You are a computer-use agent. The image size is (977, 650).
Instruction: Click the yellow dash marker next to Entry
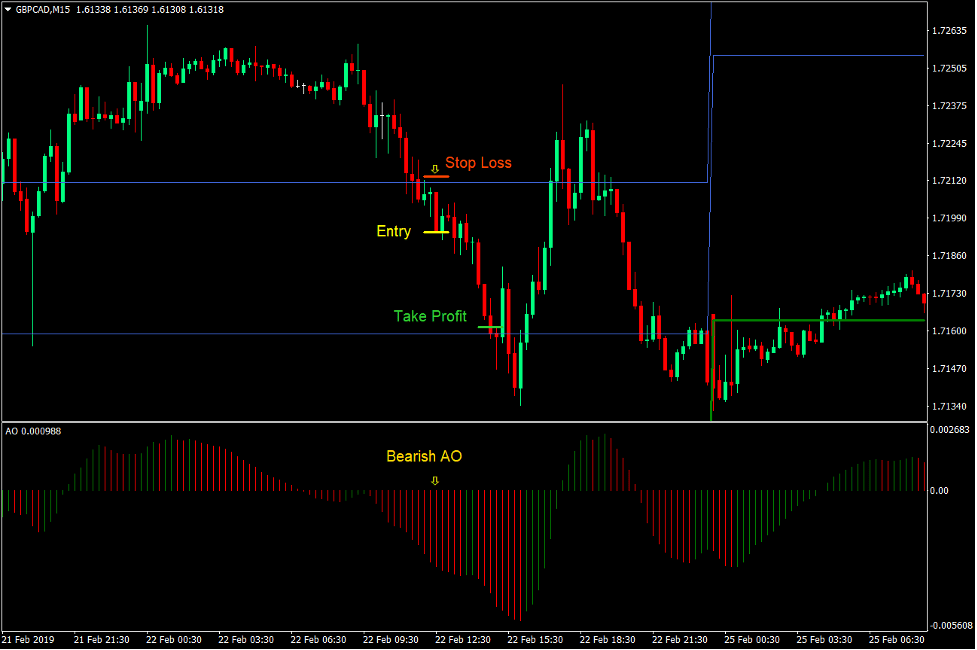(436, 233)
